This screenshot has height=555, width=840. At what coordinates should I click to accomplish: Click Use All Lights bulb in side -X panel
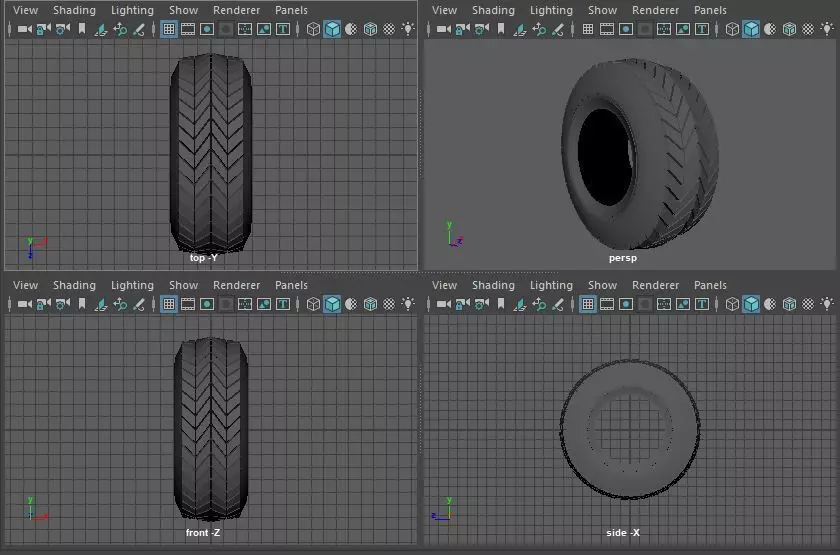coord(827,304)
